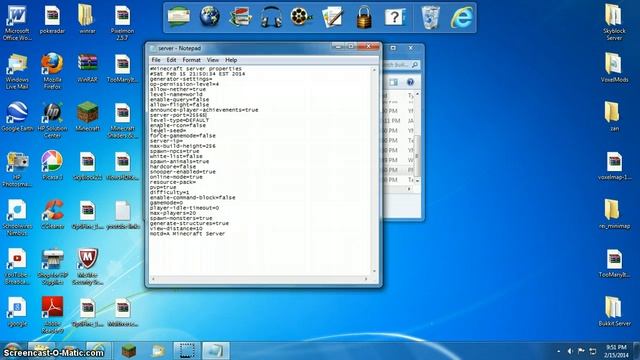Click the film reel icon in the dock

301,17
